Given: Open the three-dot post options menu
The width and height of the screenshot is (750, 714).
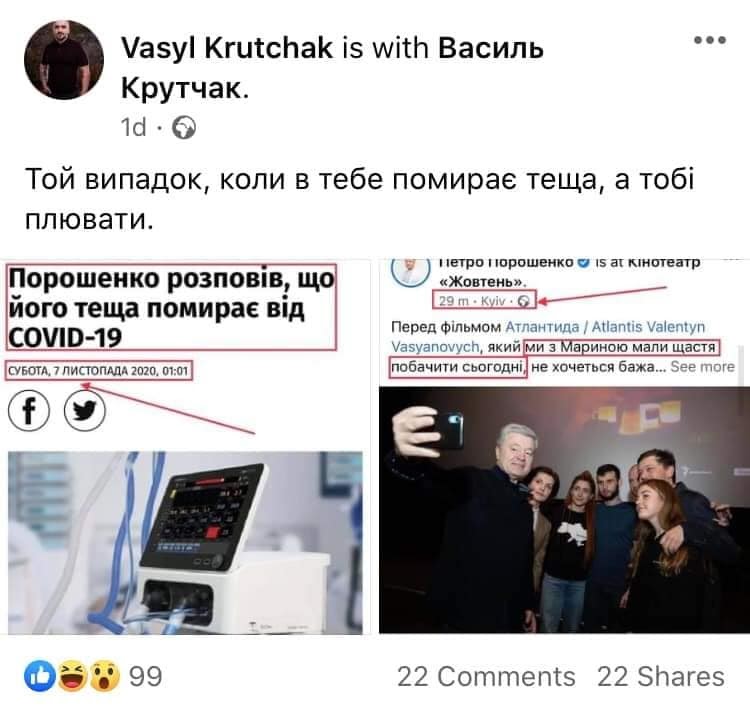Looking at the screenshot, I should click(710, 40).
